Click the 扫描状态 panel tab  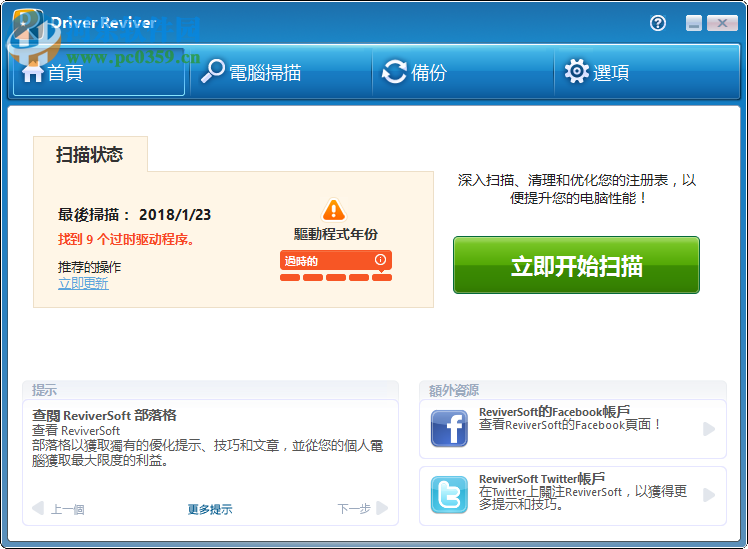tap(90, 154)
